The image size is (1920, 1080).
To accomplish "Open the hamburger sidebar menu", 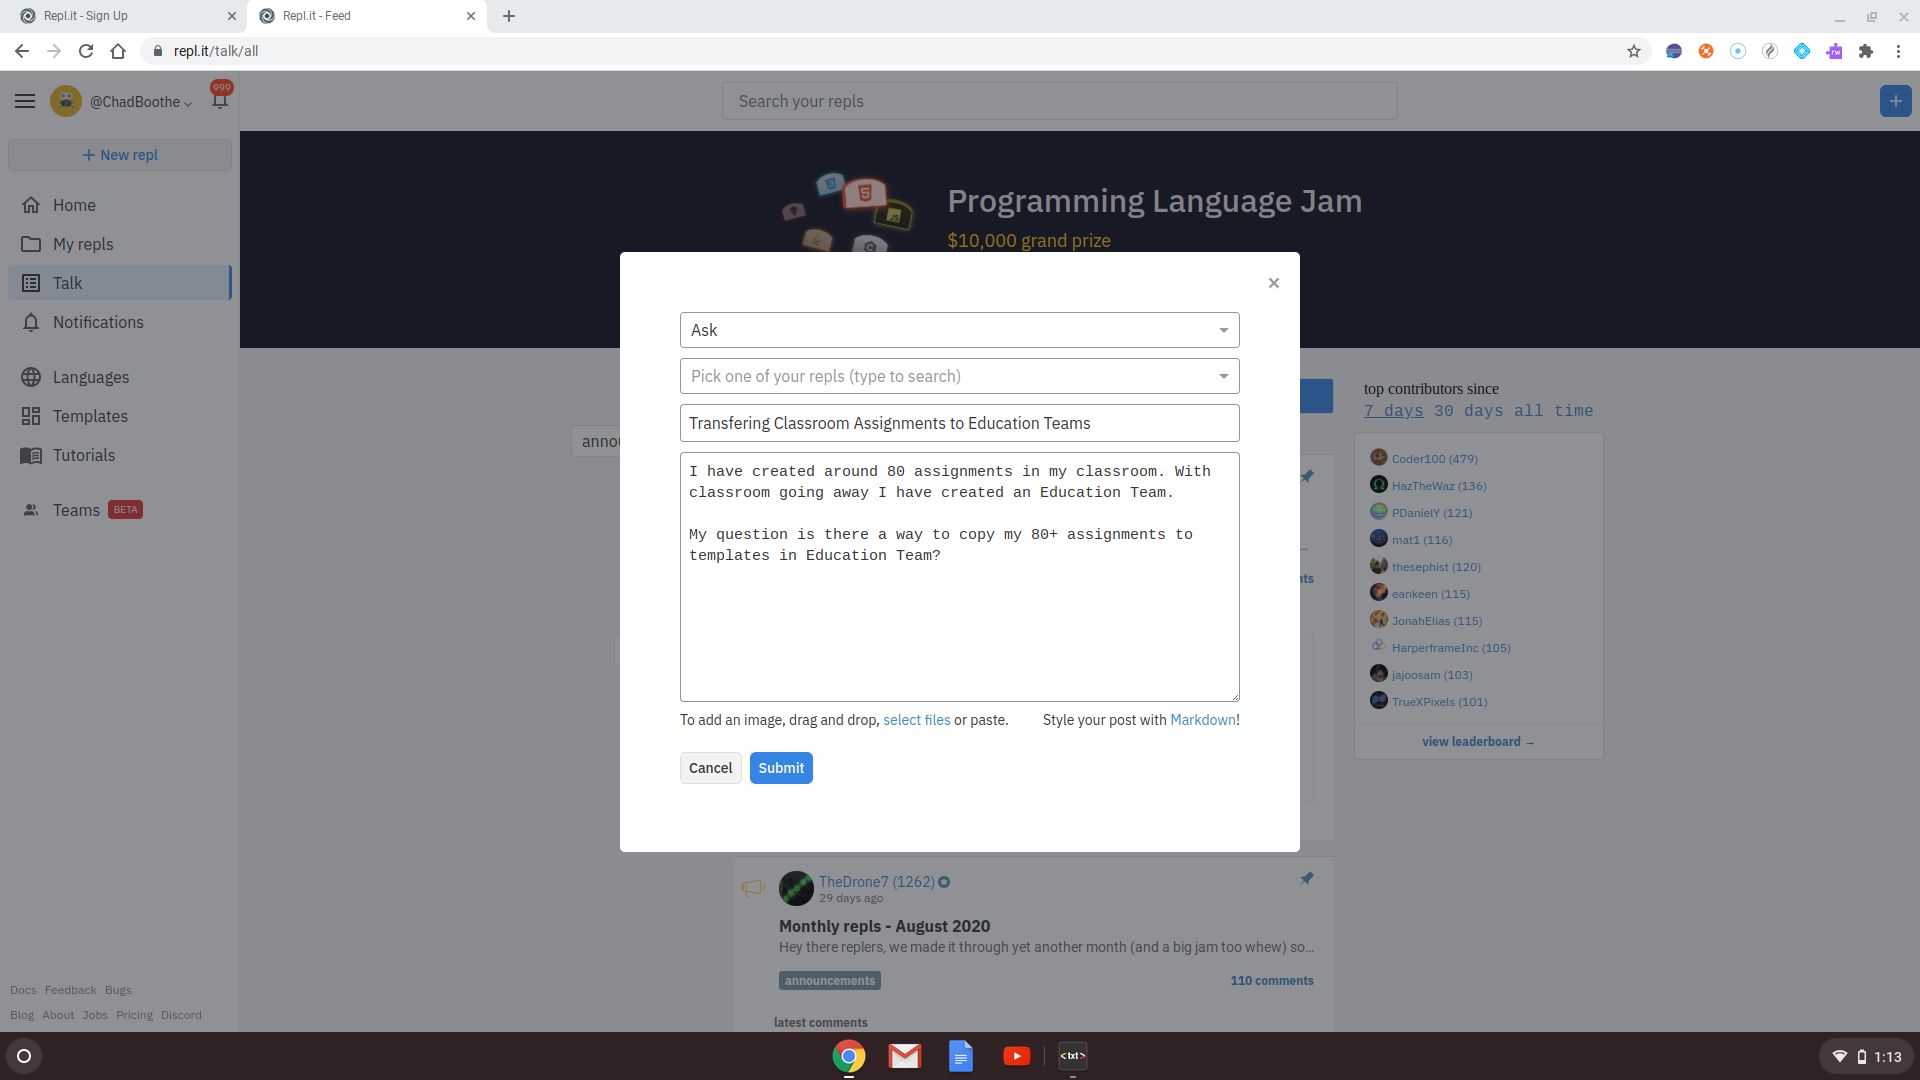I will pos(25,101).
